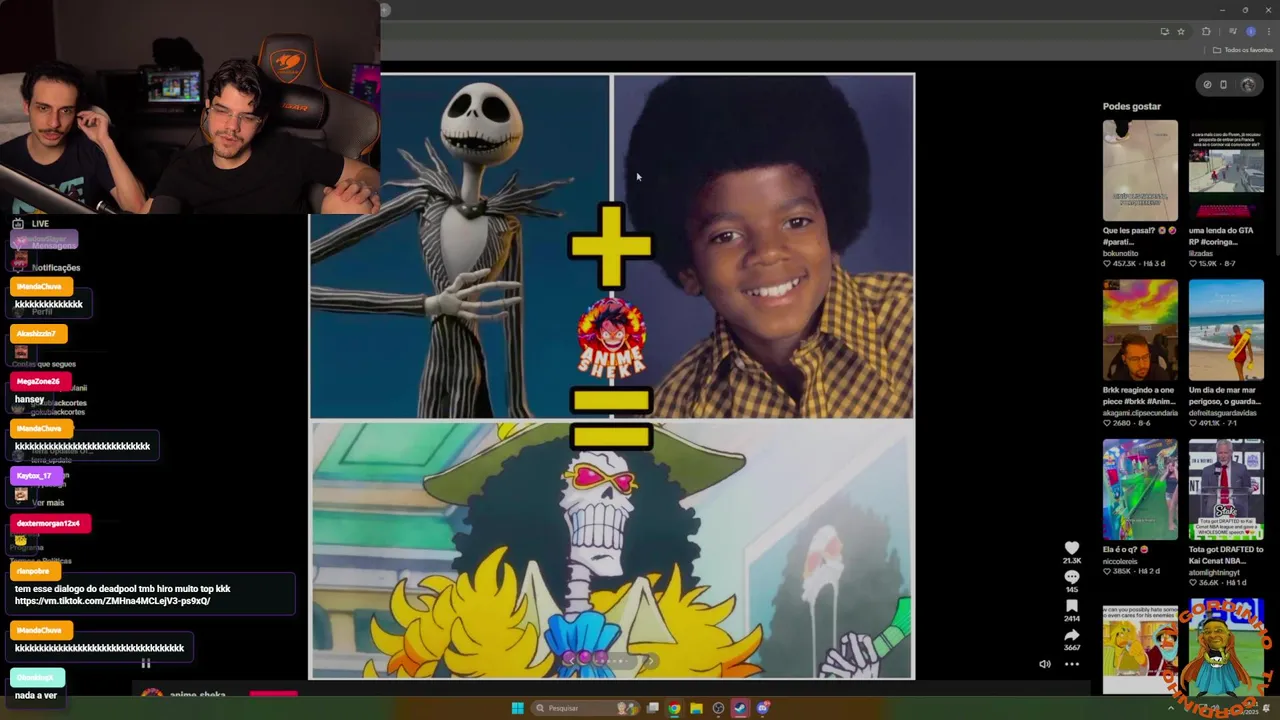Open Google Chrome from the taskbar
This screenshot has height=720, width=1280.
674,708
